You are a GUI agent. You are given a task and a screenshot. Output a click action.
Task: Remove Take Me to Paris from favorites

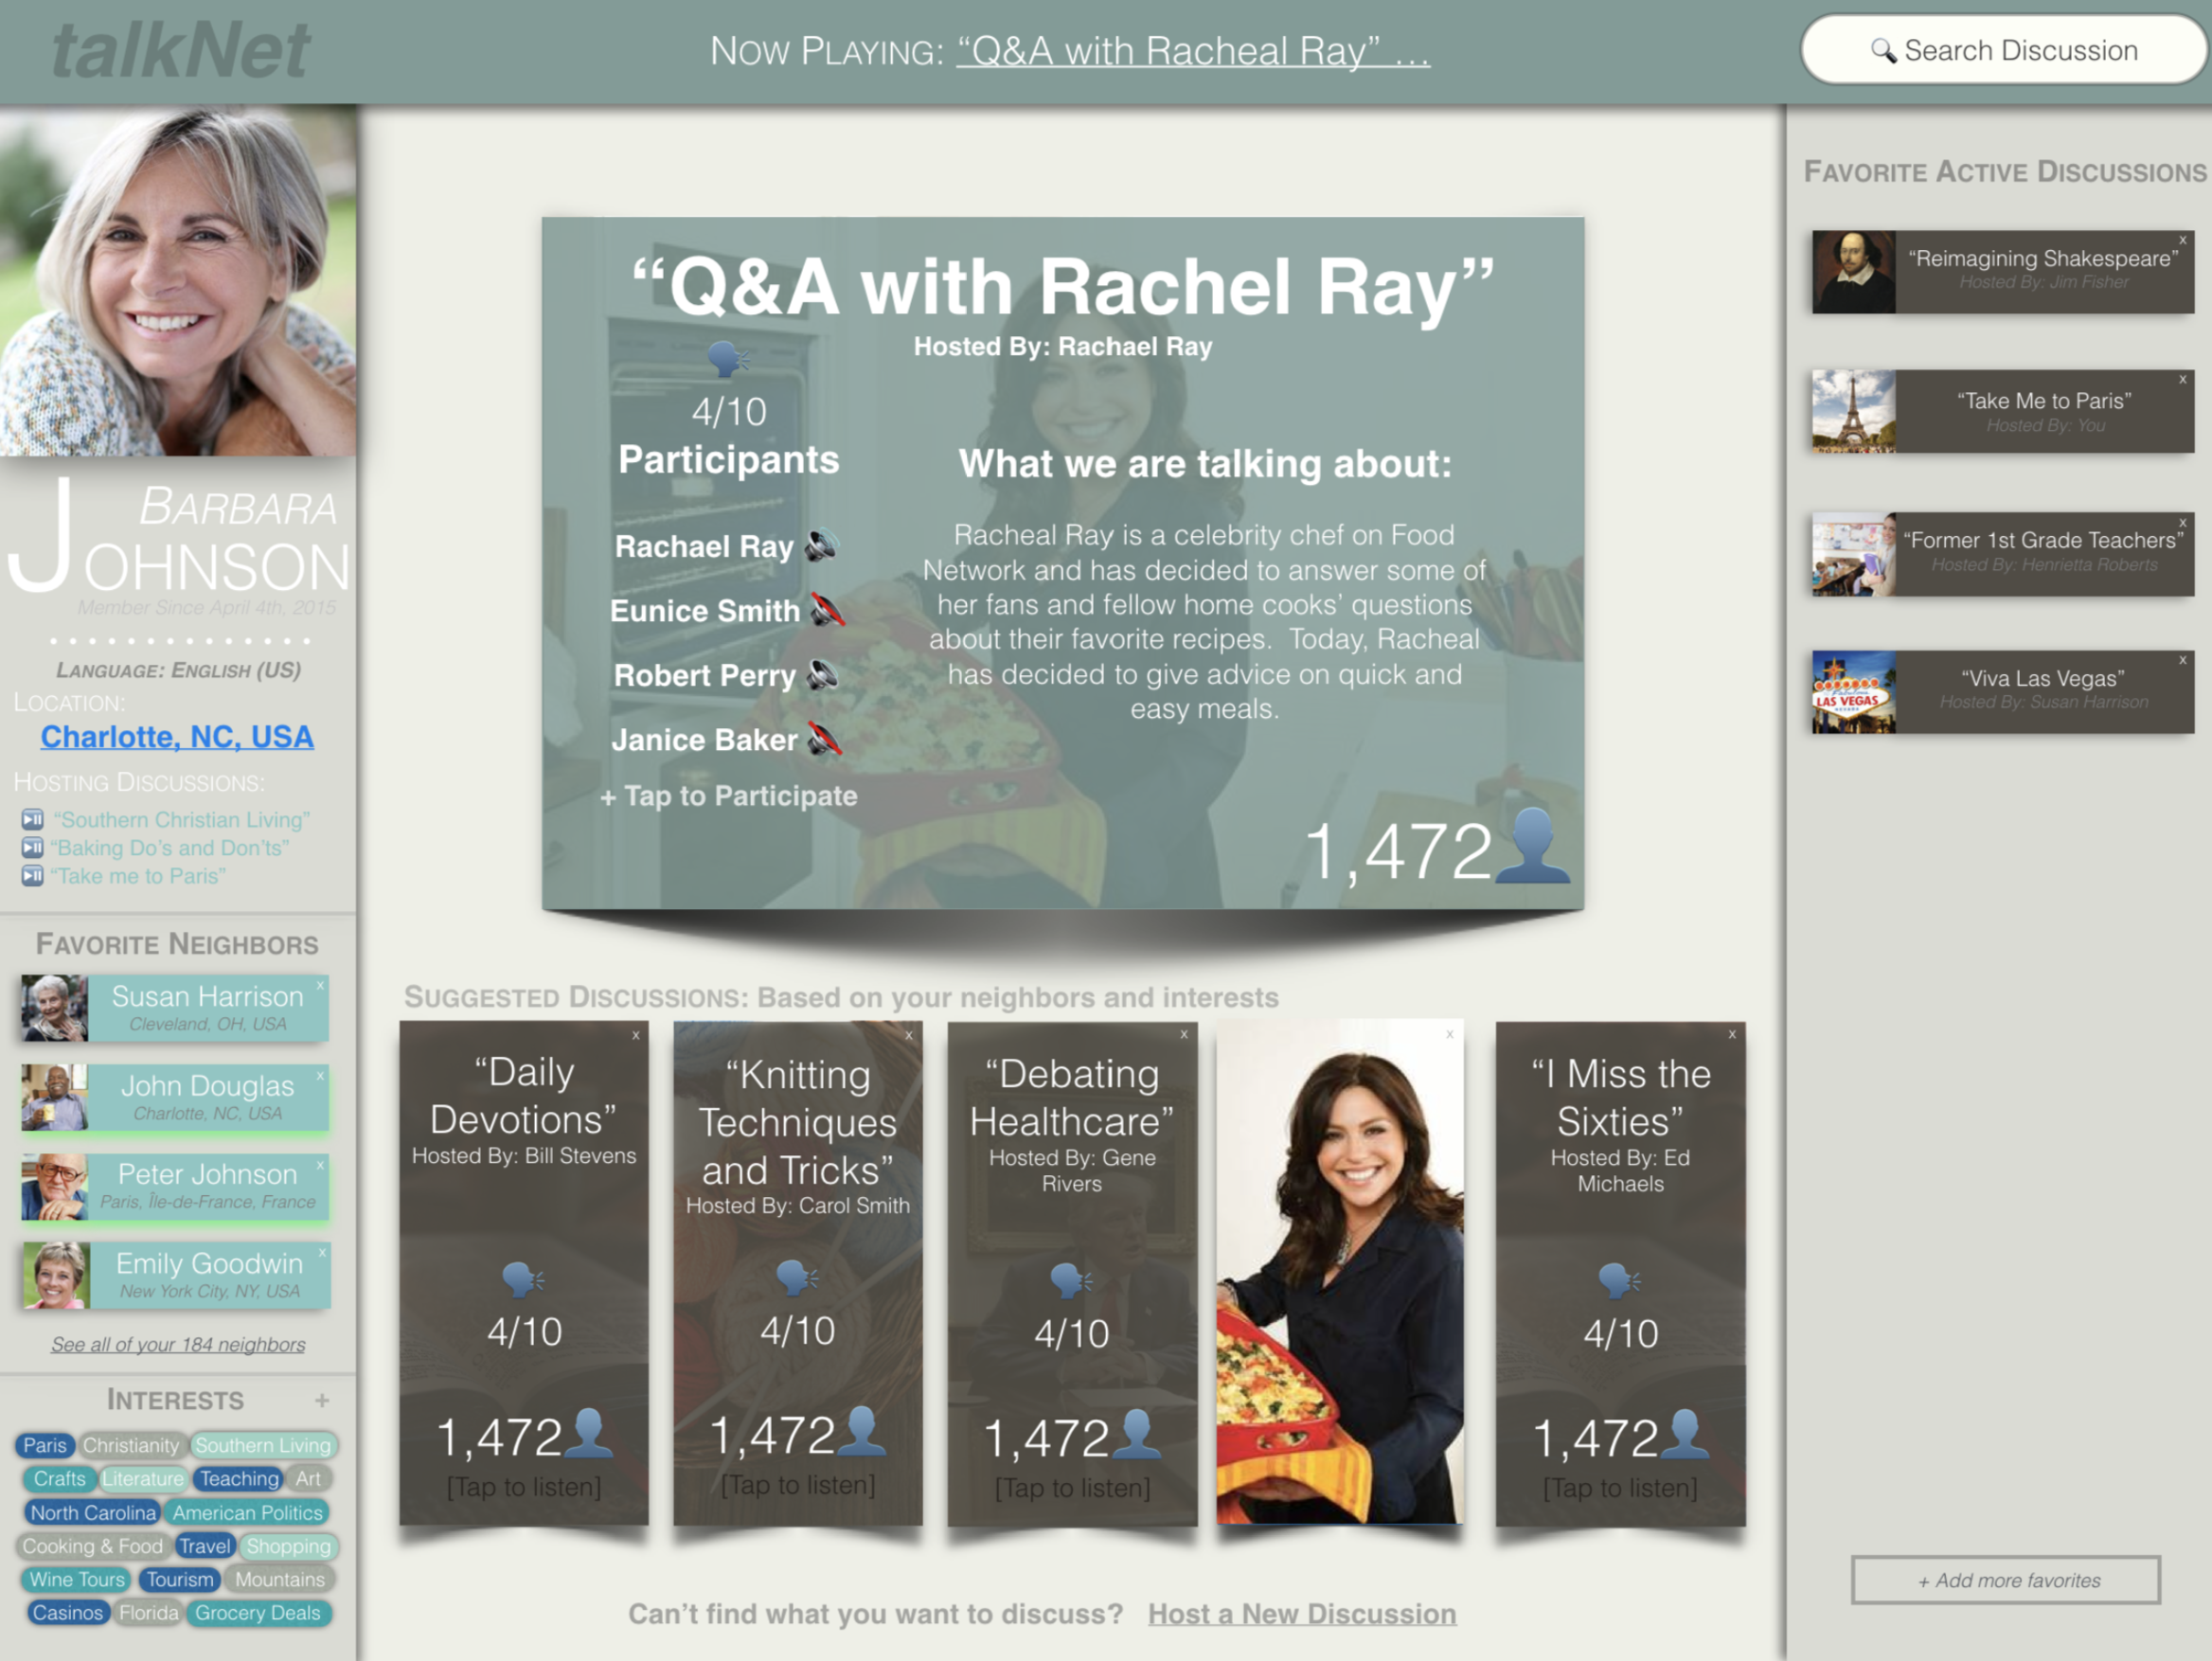2183,380
